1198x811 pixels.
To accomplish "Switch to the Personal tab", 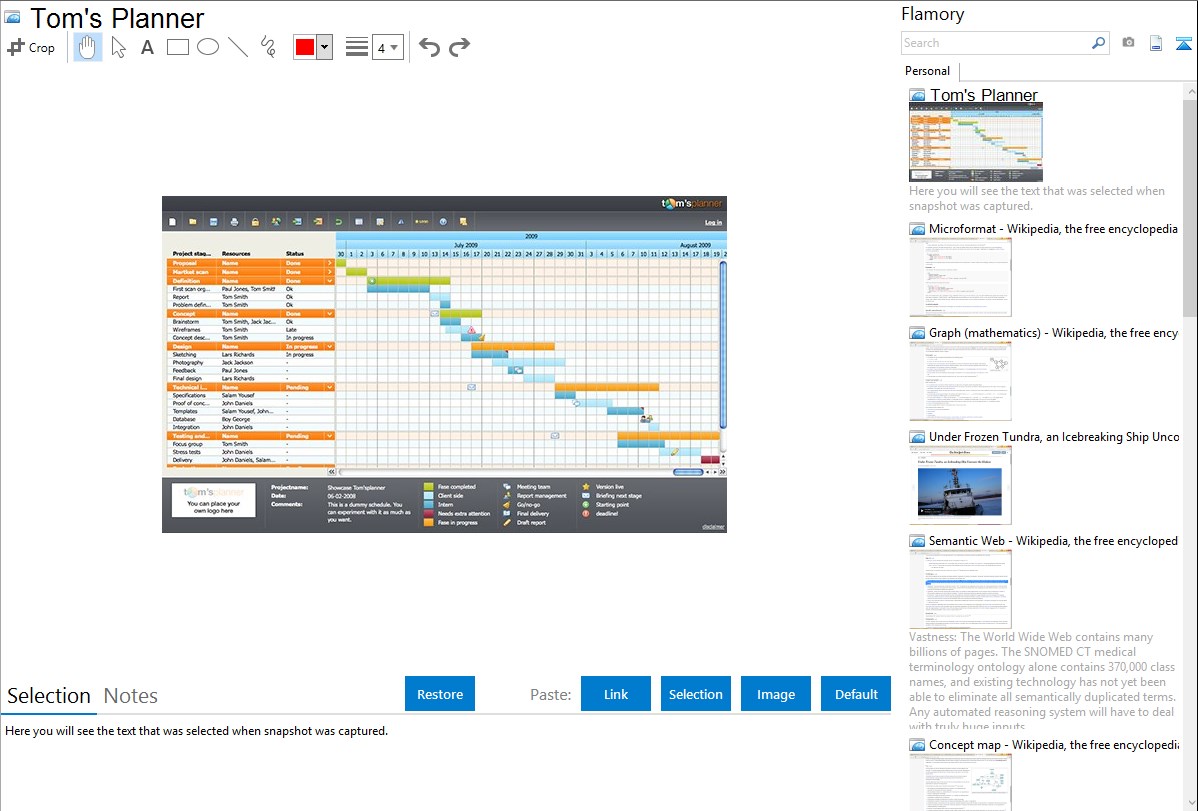I will click(x=928, y=71).
